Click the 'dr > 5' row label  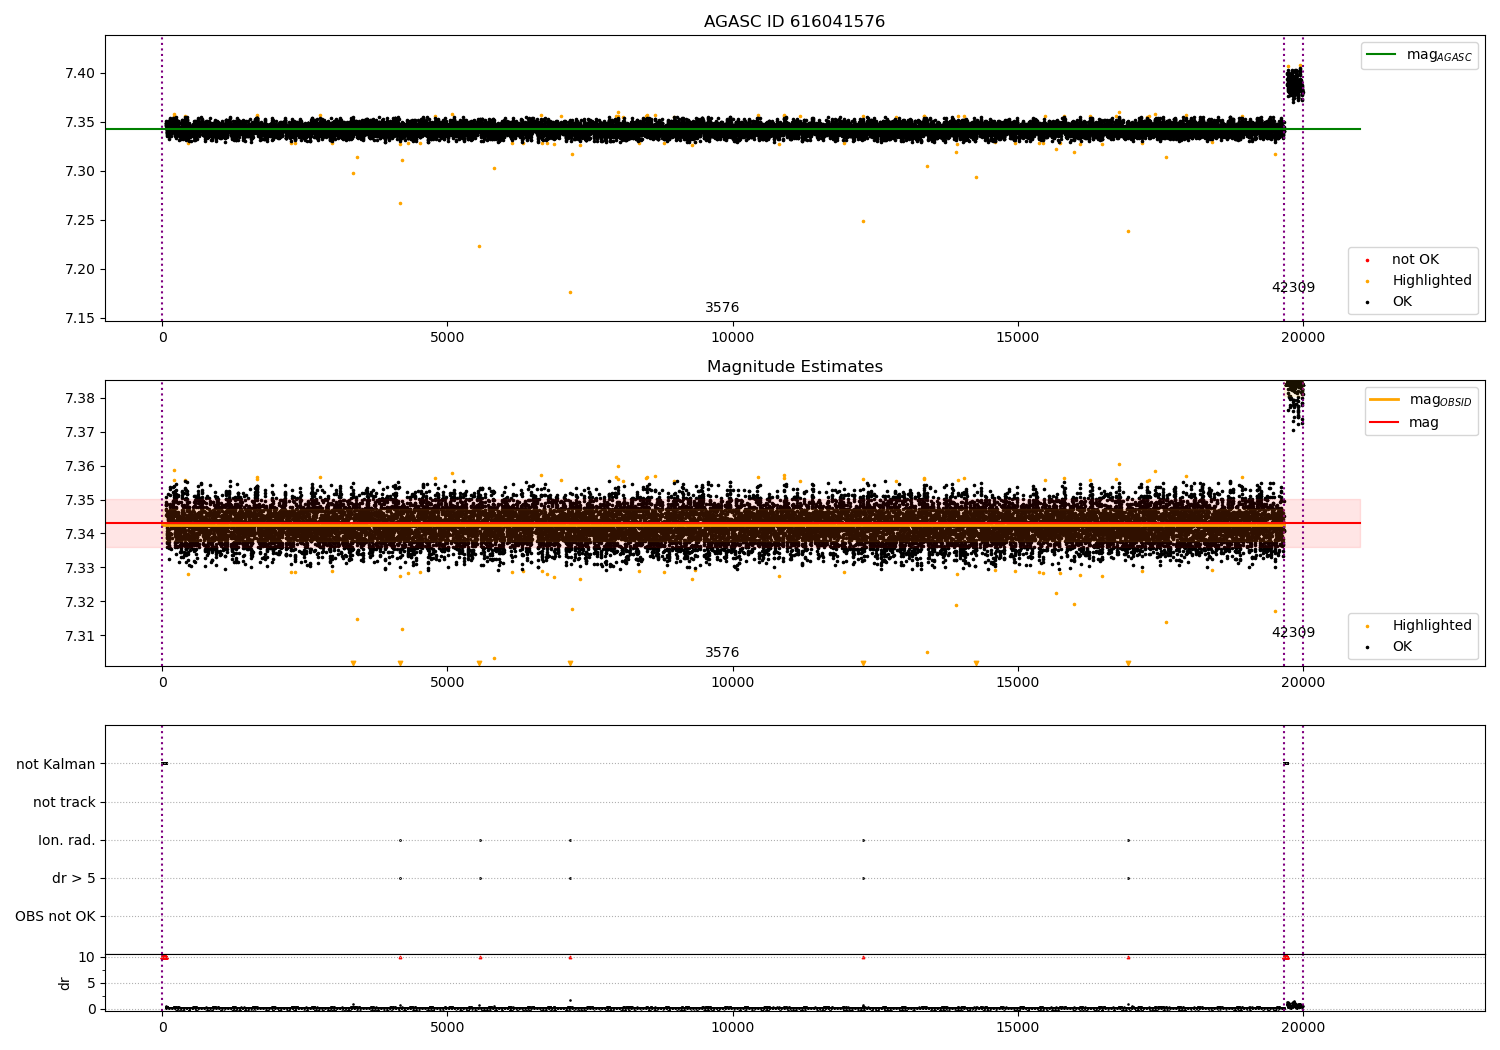click(74, 879)
